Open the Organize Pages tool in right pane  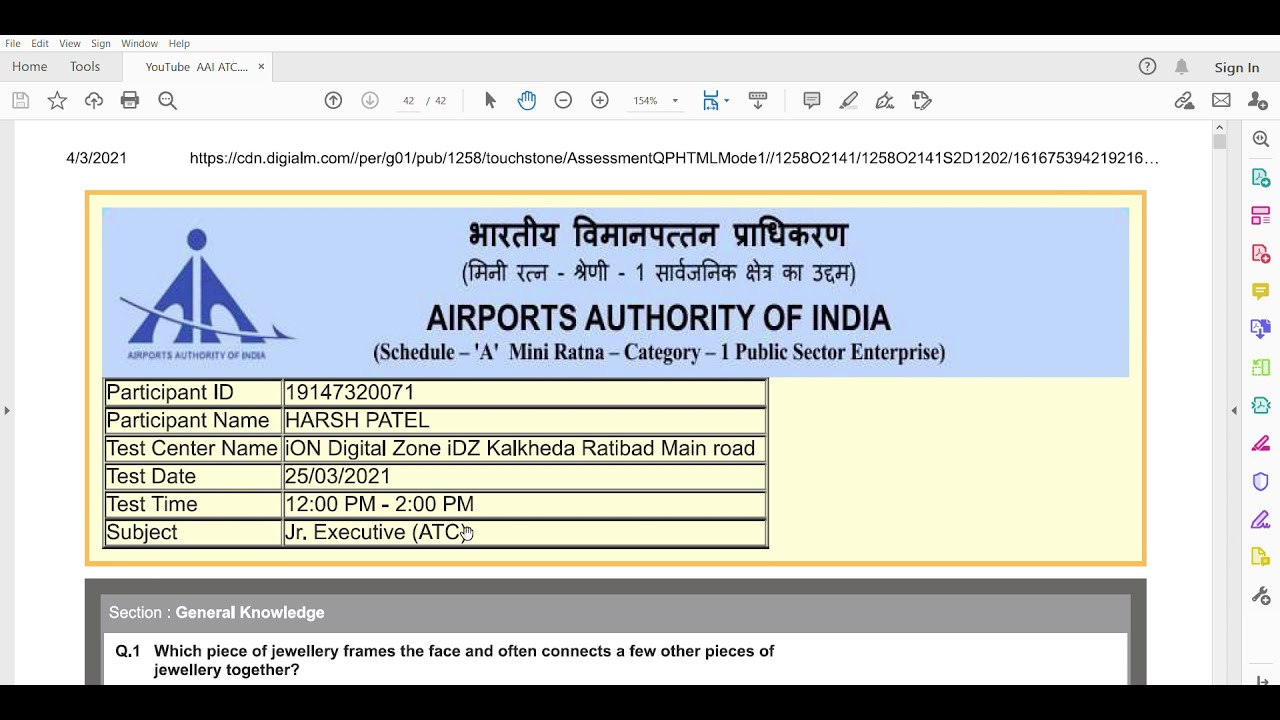tap(1261, 216)
